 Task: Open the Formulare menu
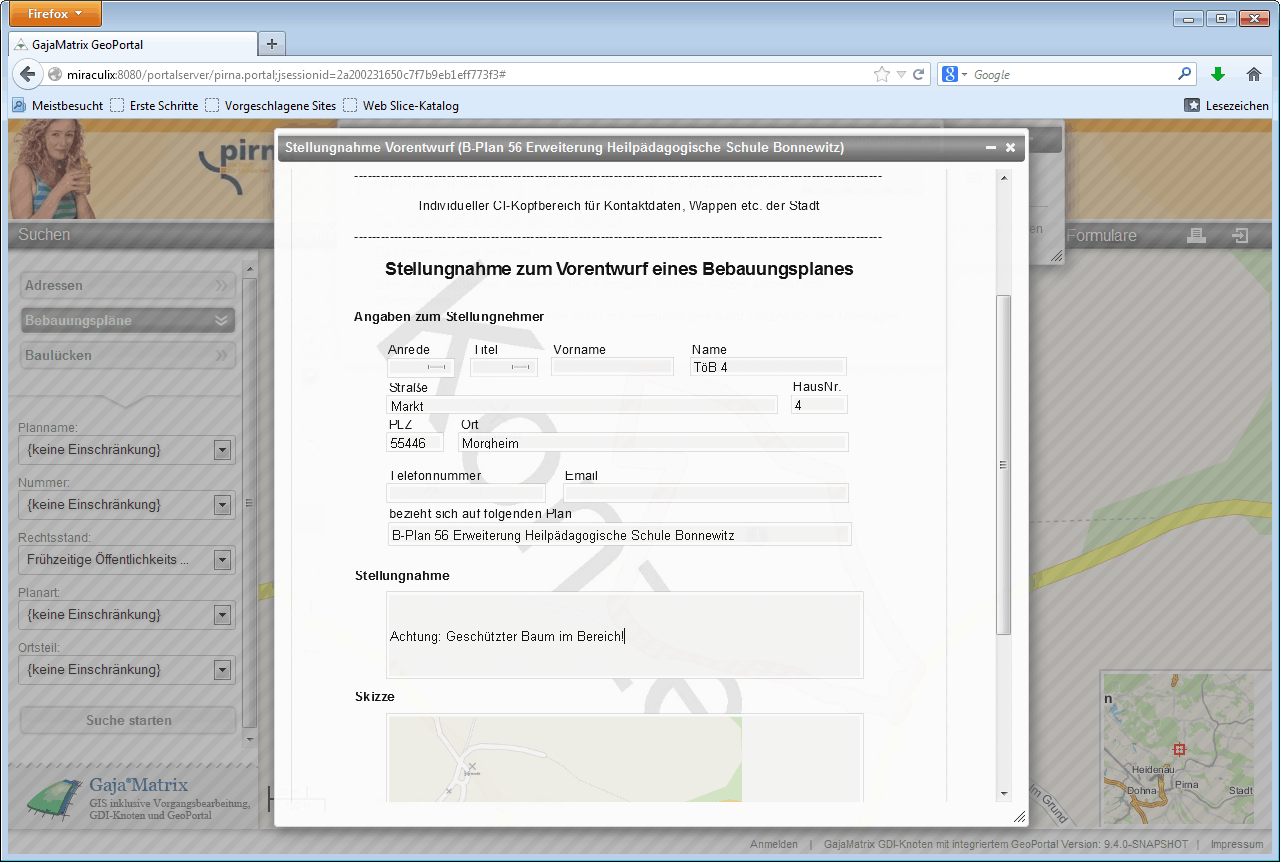pyautogui.click(x=1101, y=236)
